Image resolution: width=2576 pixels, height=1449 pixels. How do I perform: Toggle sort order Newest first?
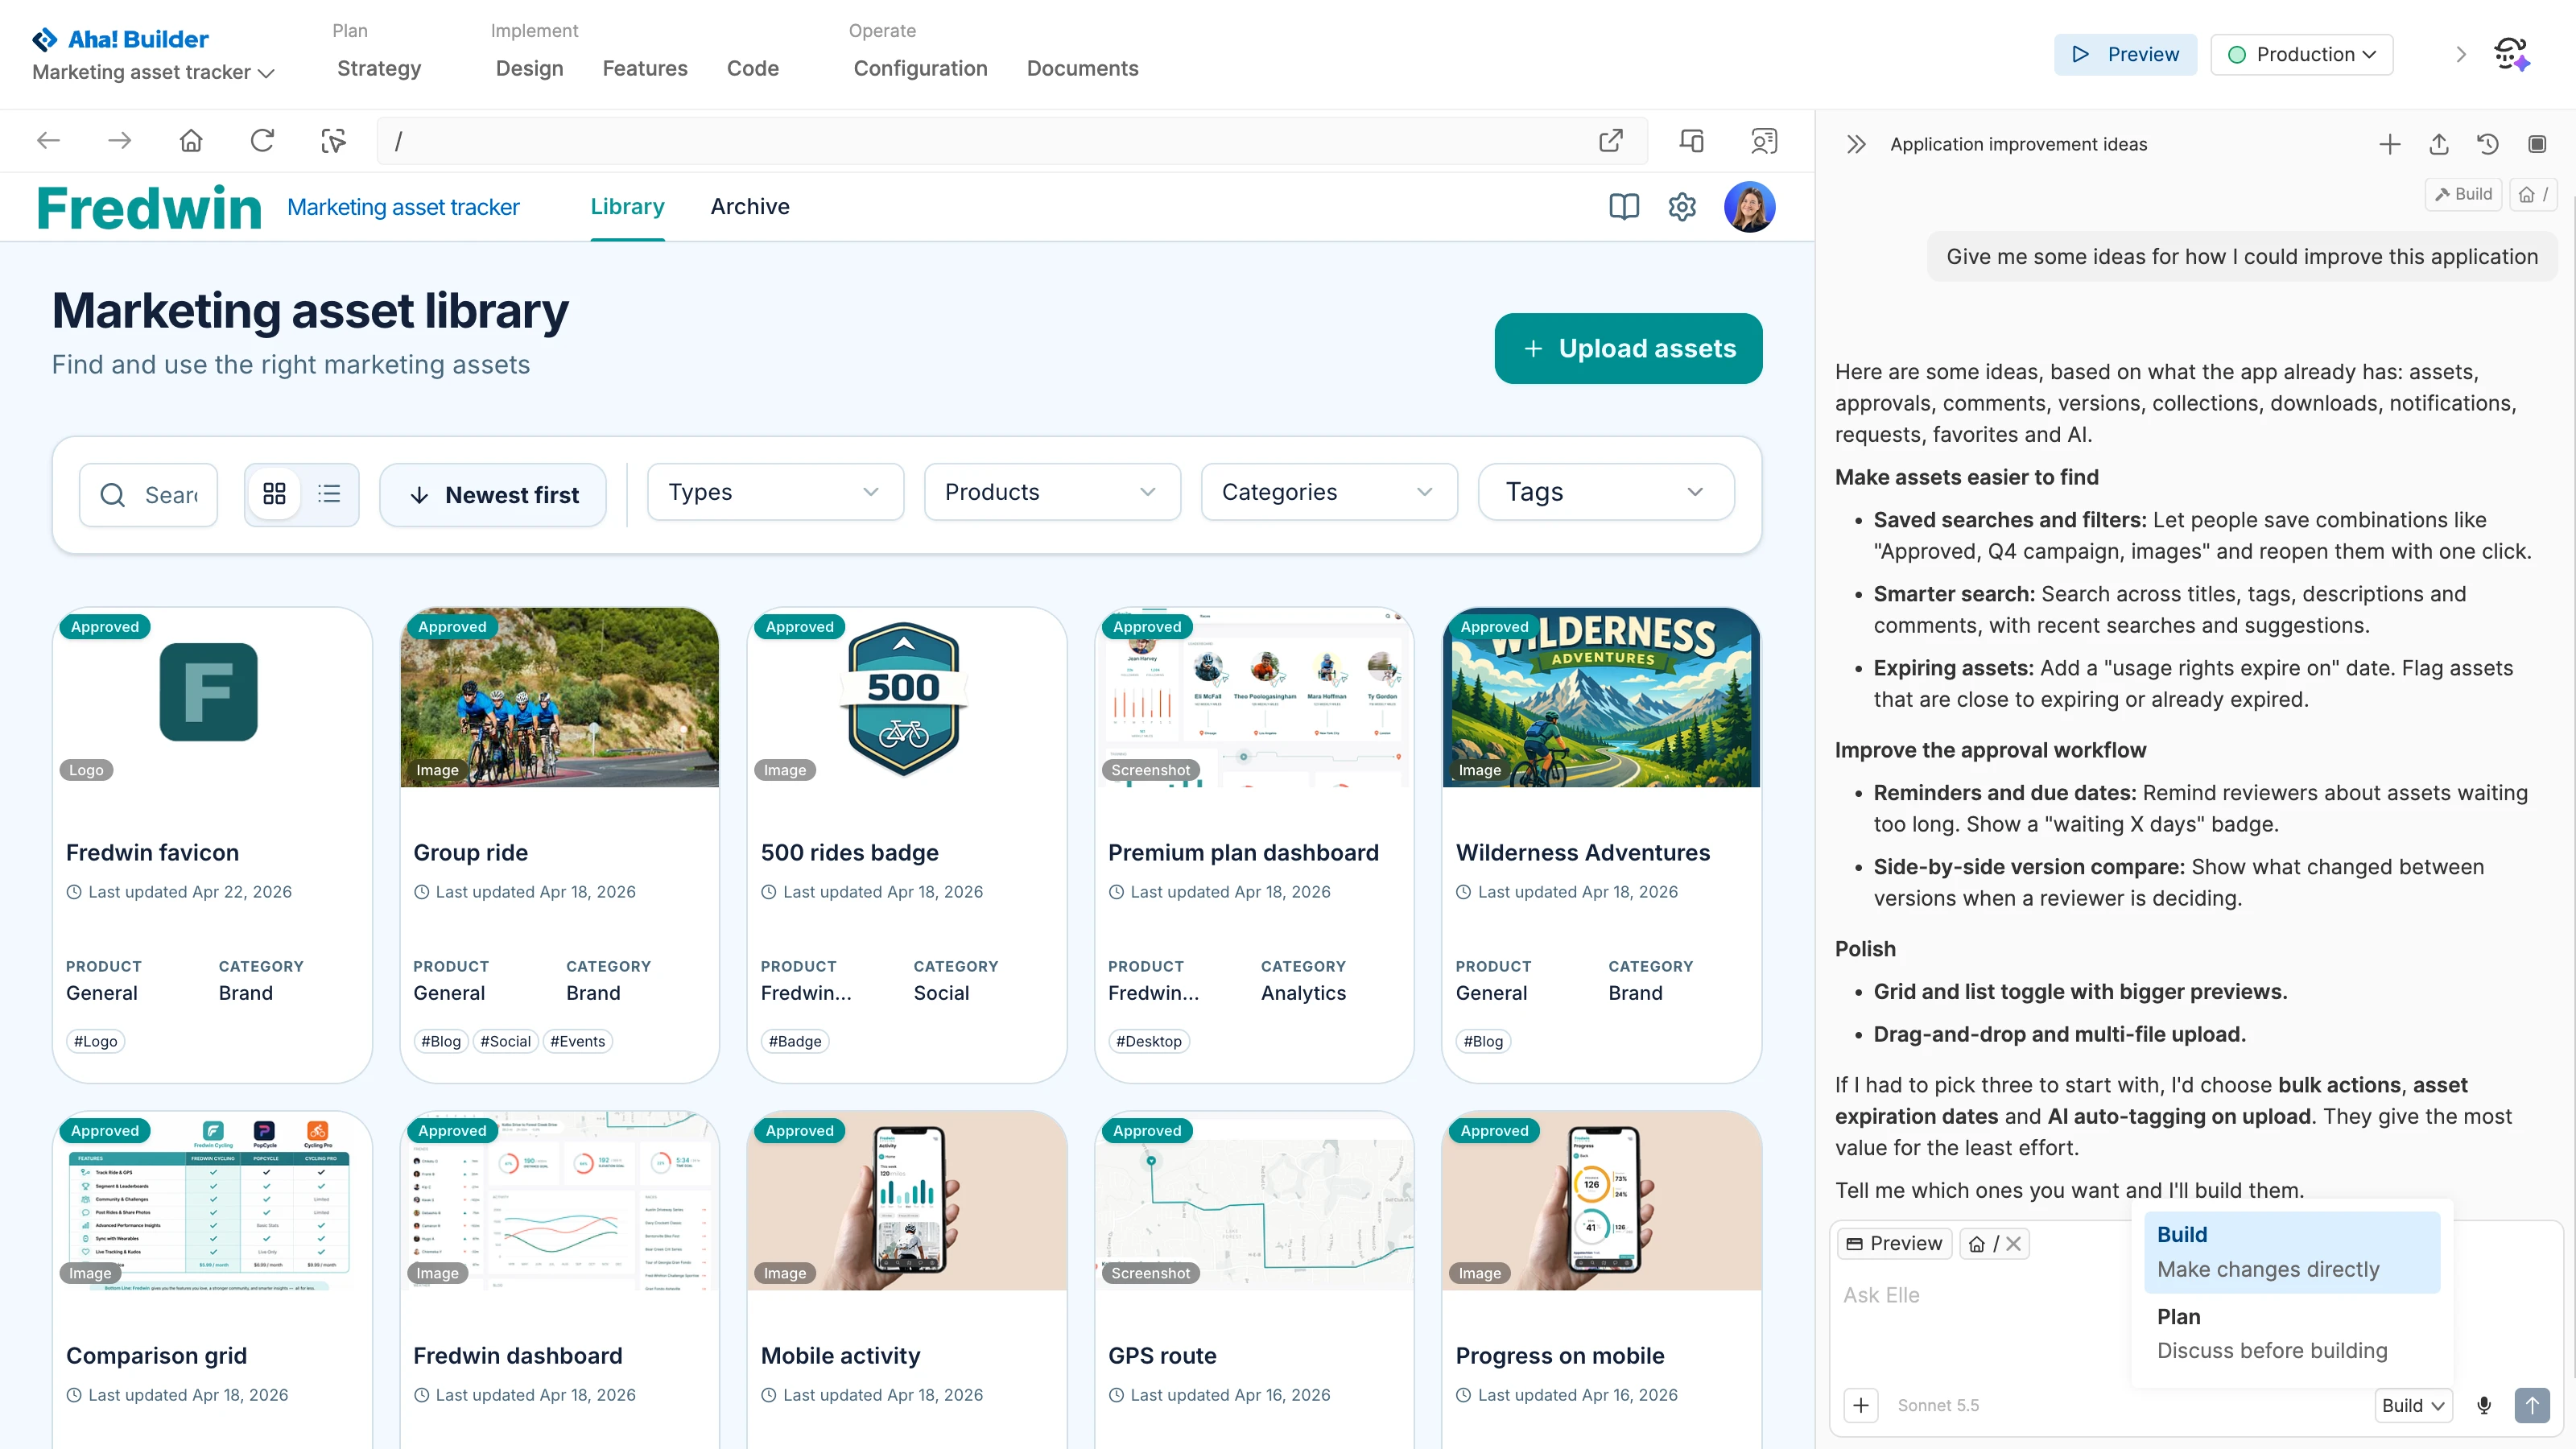[x=493, y=495]
